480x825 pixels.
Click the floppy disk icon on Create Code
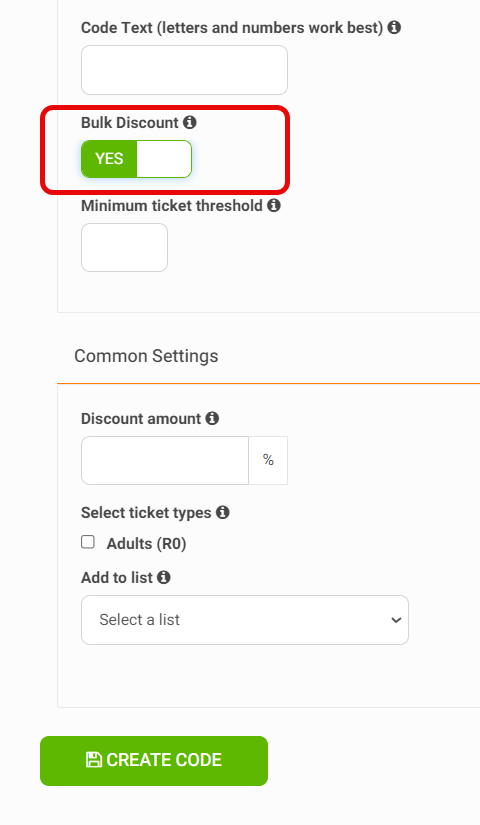[x=94, y=759]
